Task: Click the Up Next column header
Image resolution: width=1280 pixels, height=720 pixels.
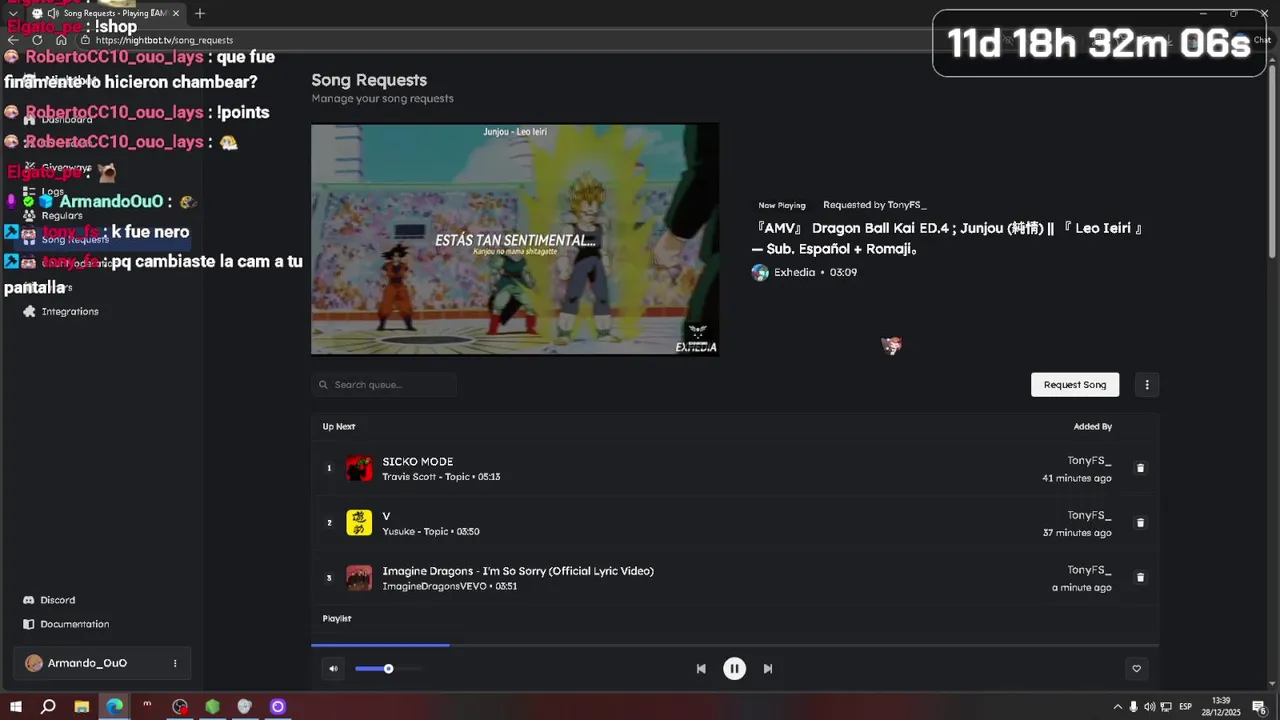Action: [x=339, y=427]
